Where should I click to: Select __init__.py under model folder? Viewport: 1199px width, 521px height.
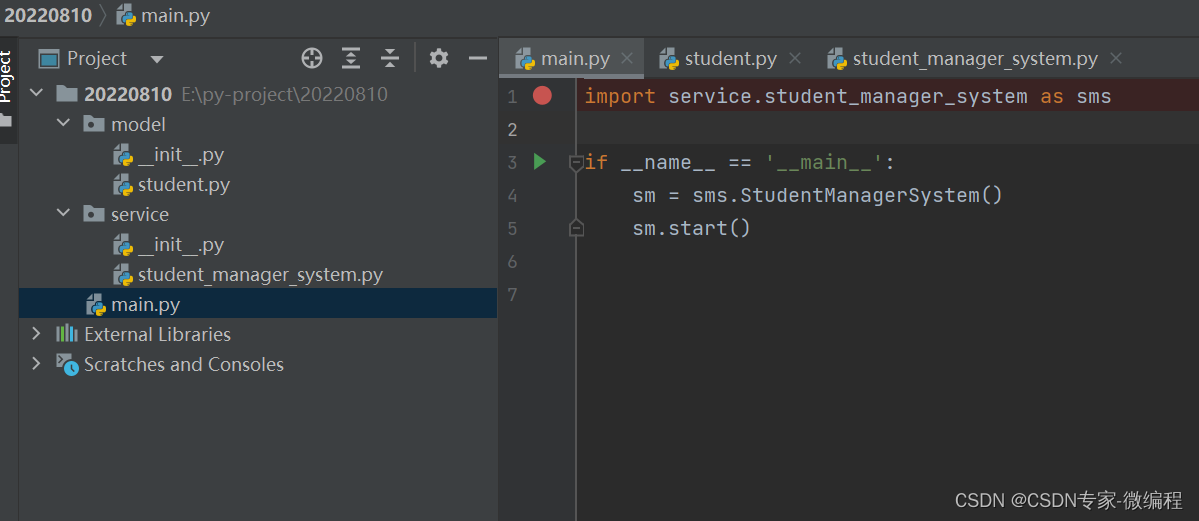180,155
